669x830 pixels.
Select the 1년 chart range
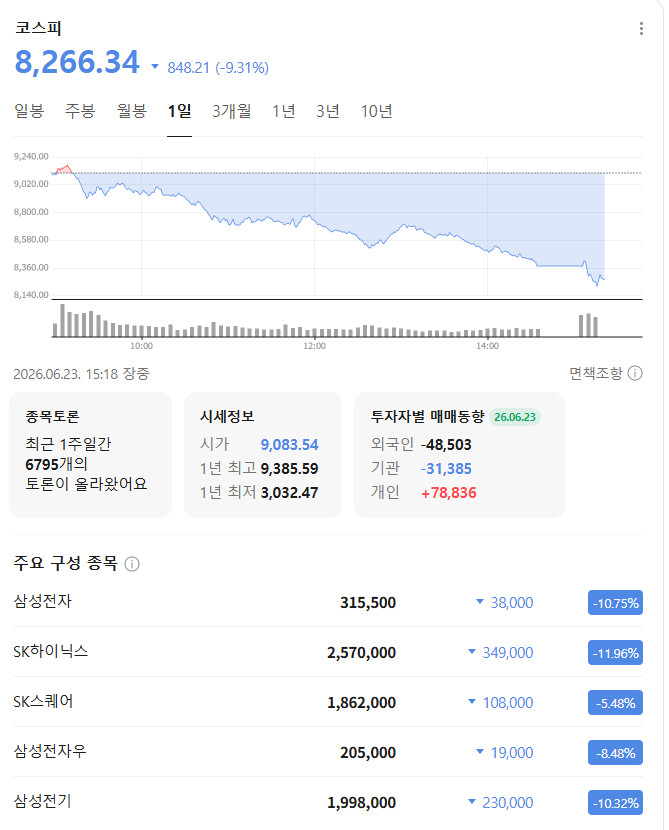pos(283,111)
